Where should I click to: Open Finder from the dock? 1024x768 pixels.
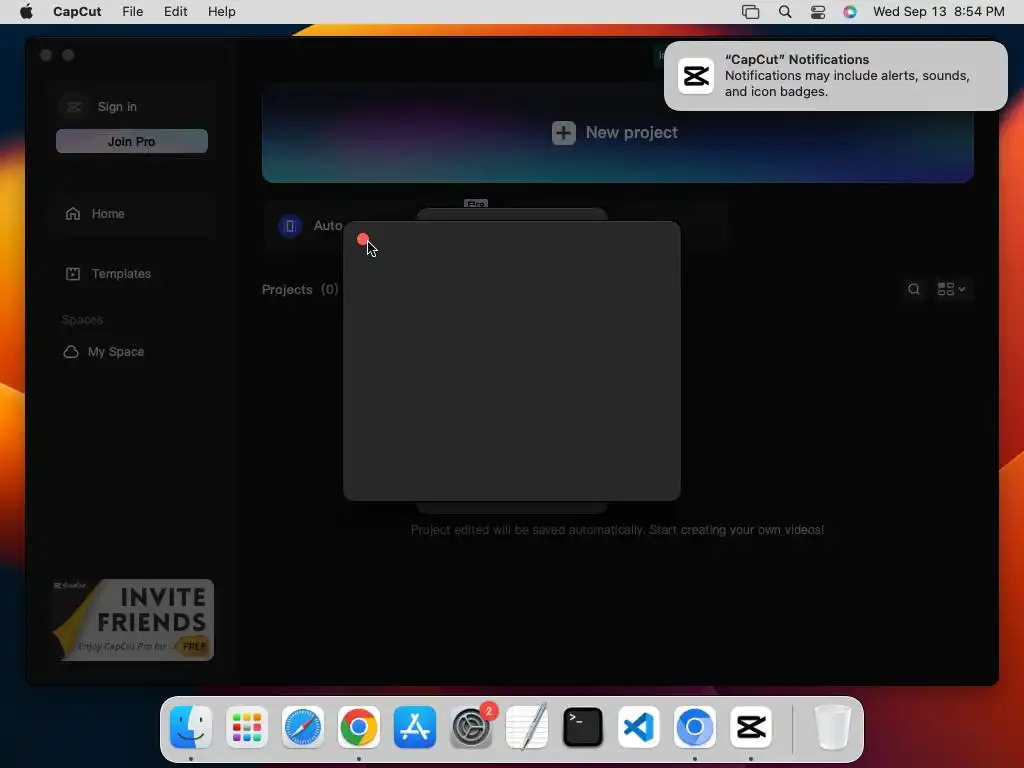(191, 727)
